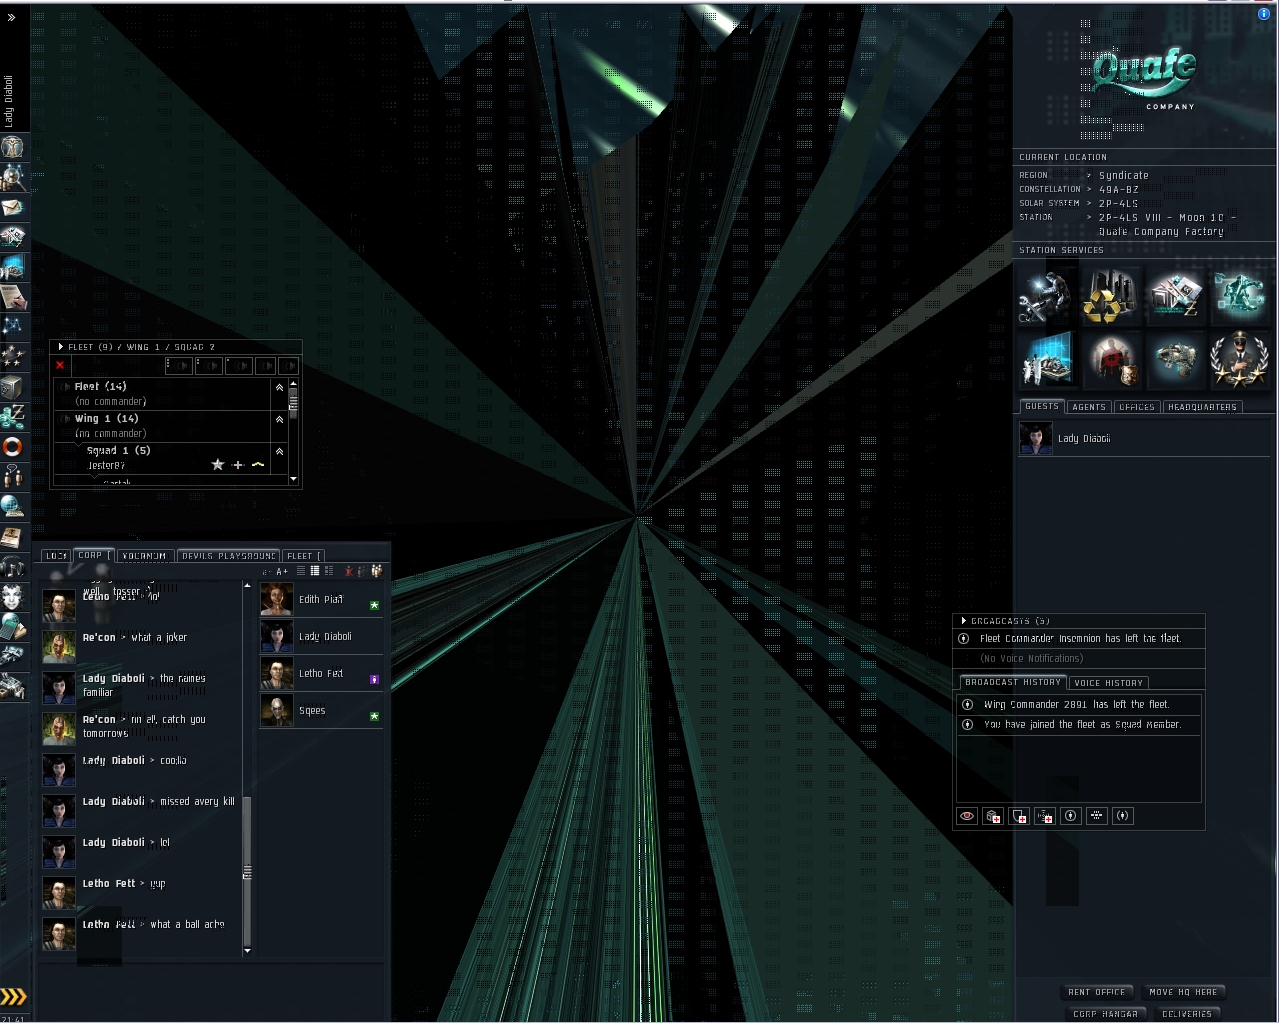Viewport: 1279px width, 1024px height.
Task: Click the Undock yellow chevrons
Action: pos(13,996)
